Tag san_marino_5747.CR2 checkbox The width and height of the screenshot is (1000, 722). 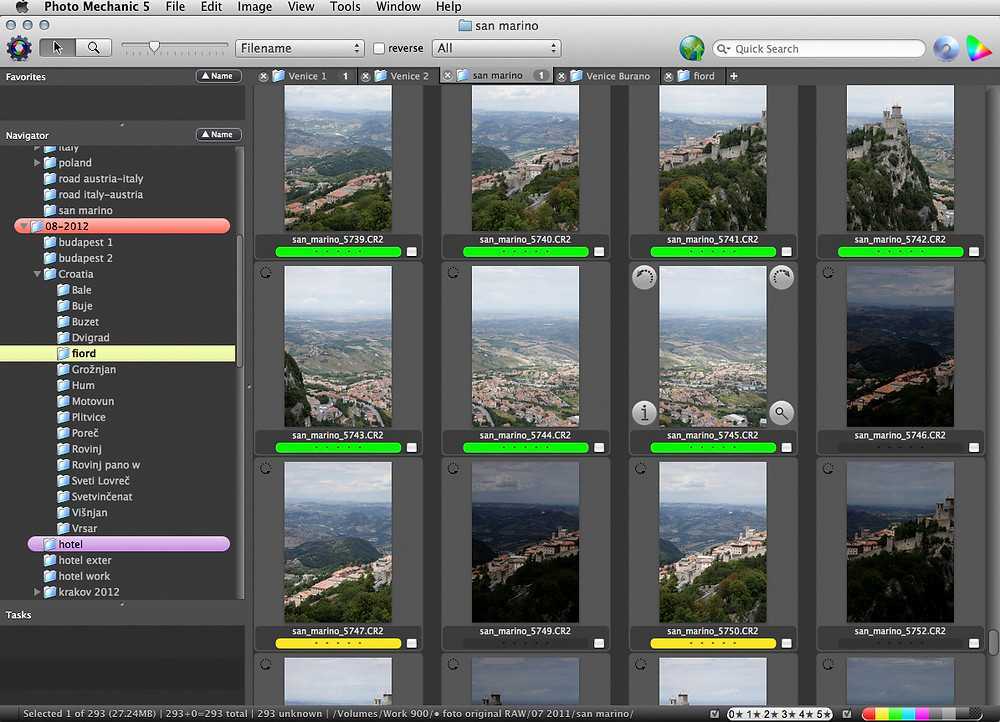(x=412, y=644)
